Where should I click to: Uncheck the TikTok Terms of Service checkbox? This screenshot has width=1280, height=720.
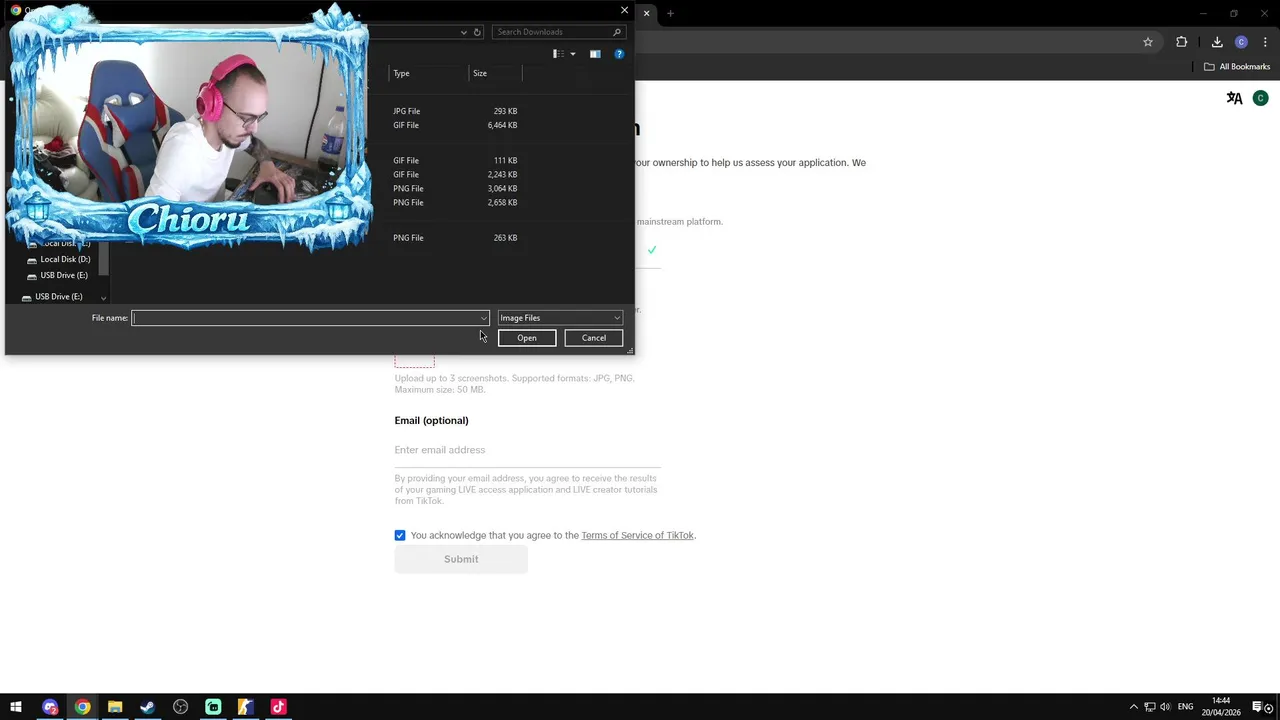point(400,536)
